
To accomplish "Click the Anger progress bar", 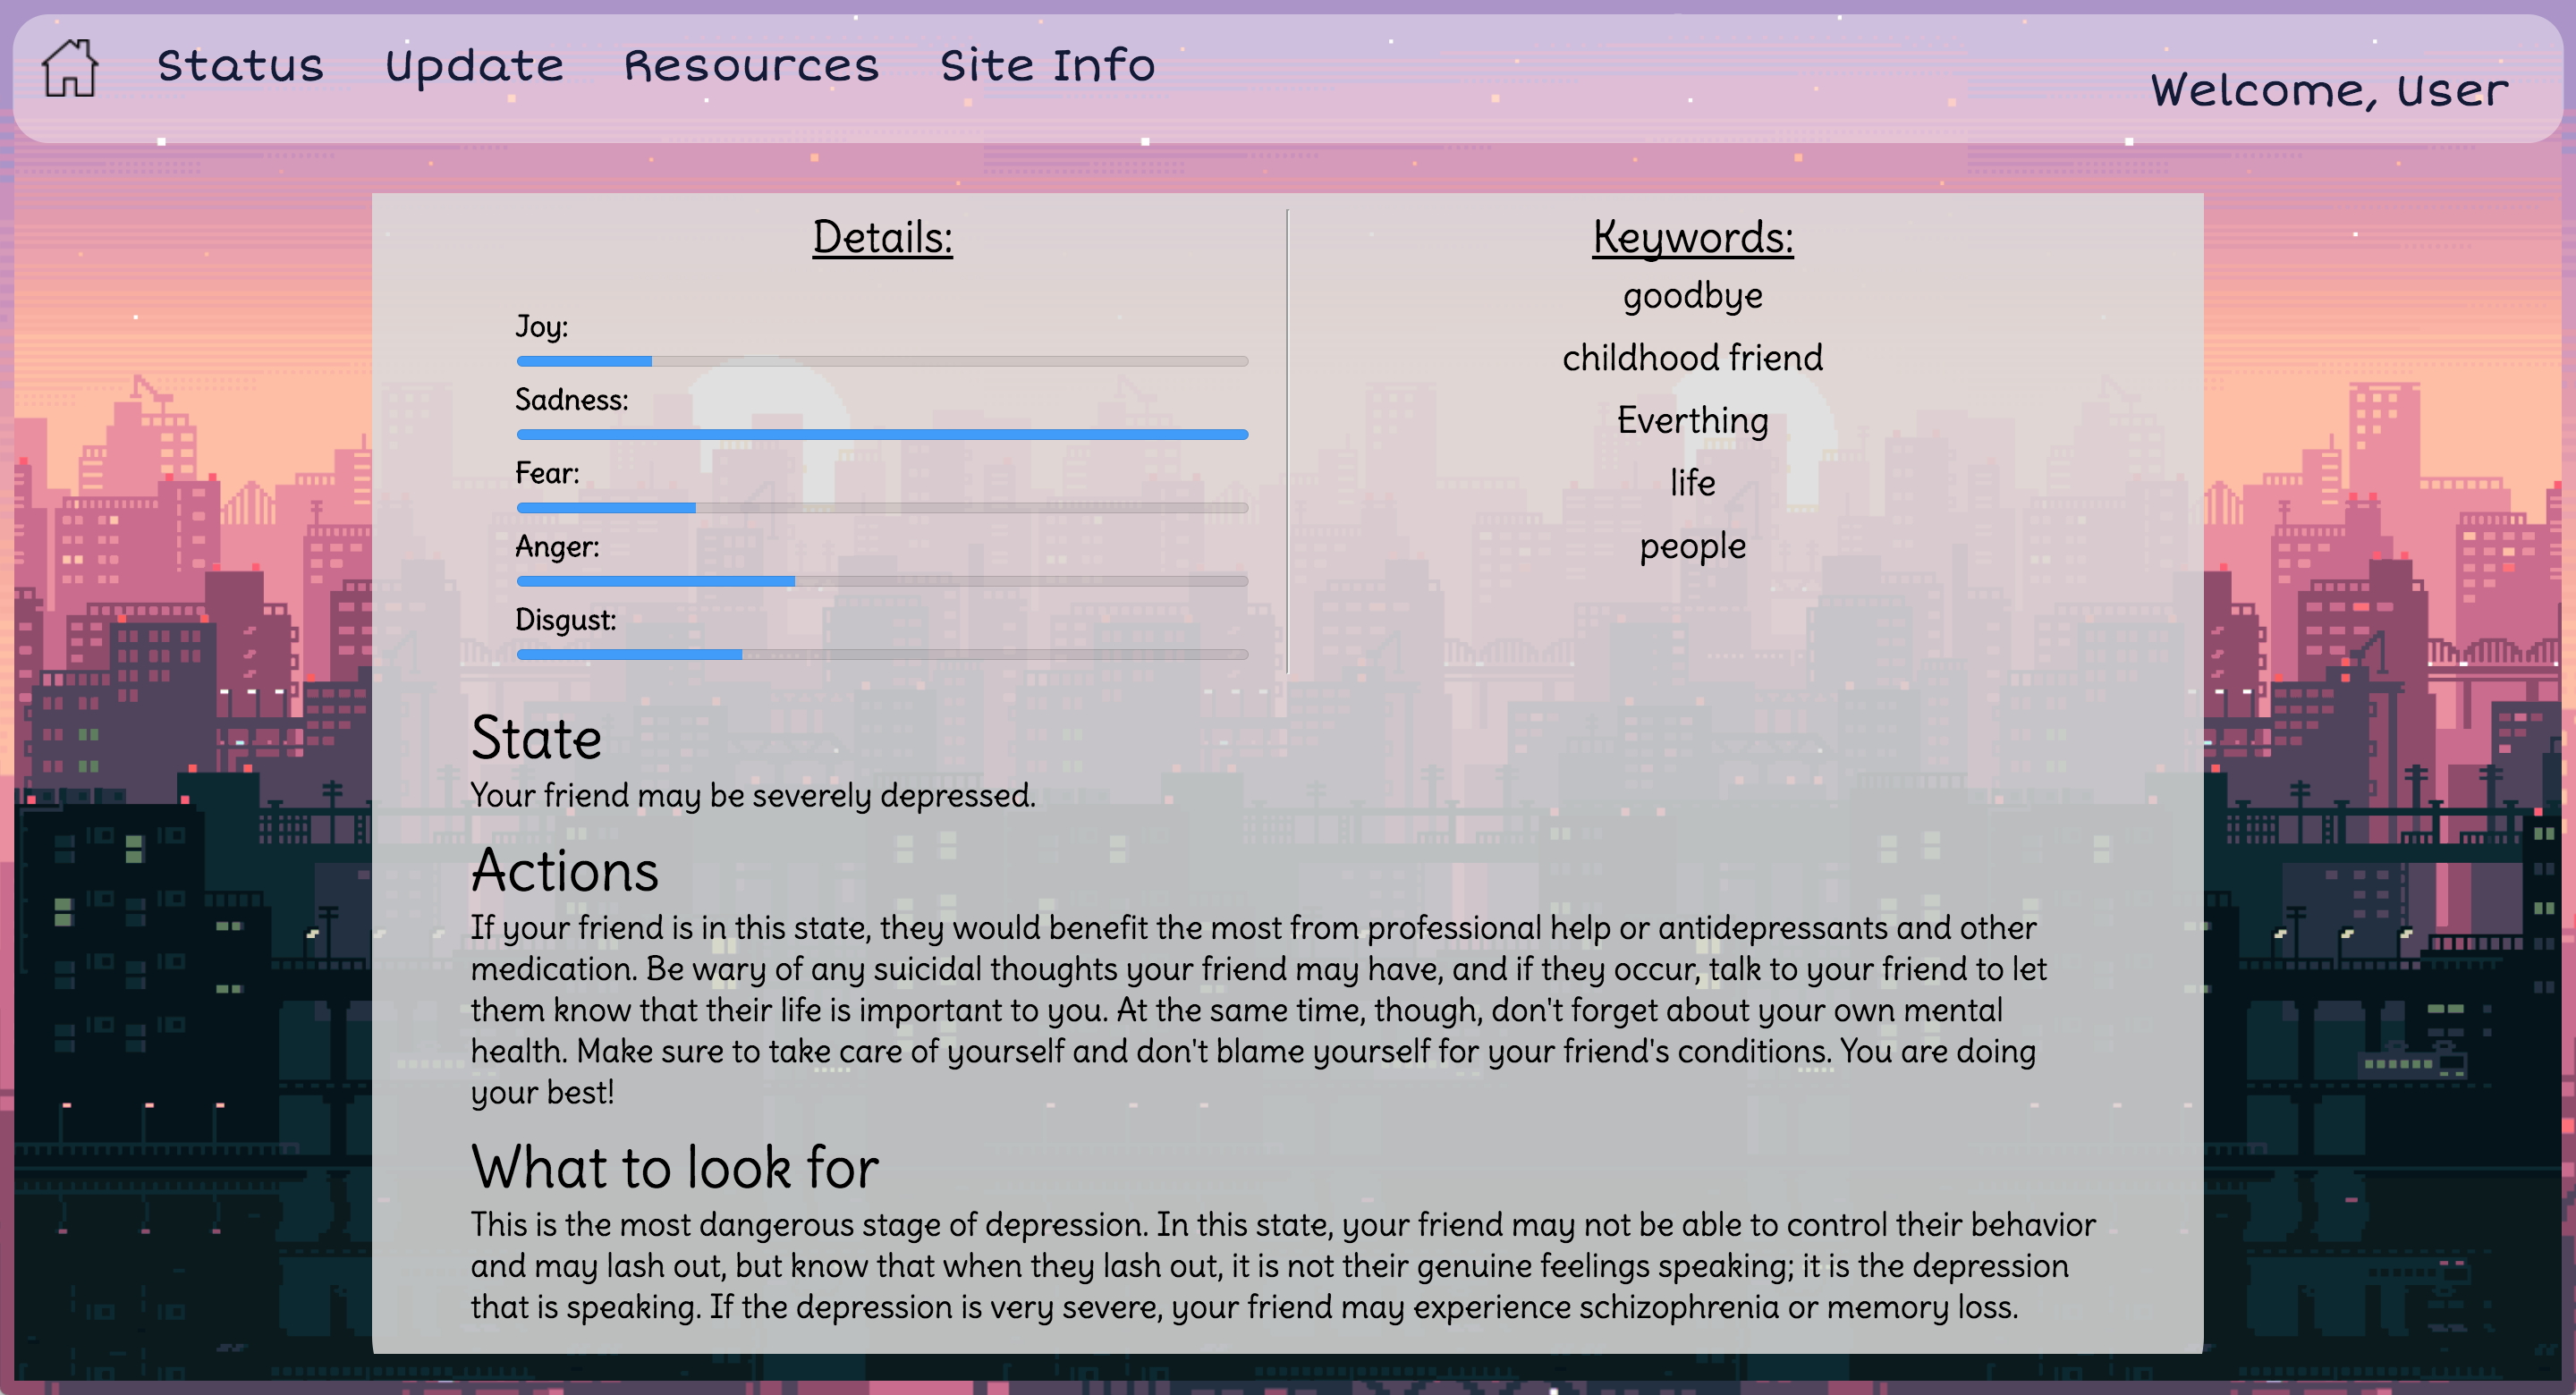I will coord(881,581).
